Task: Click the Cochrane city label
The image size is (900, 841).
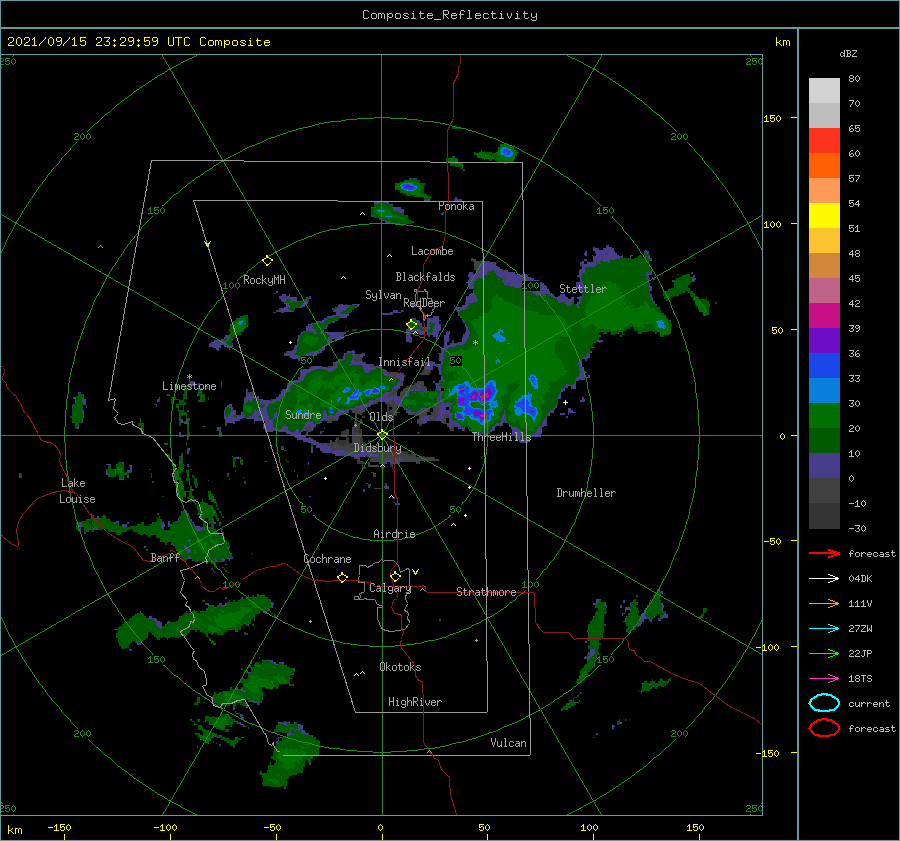Action: 327,559
